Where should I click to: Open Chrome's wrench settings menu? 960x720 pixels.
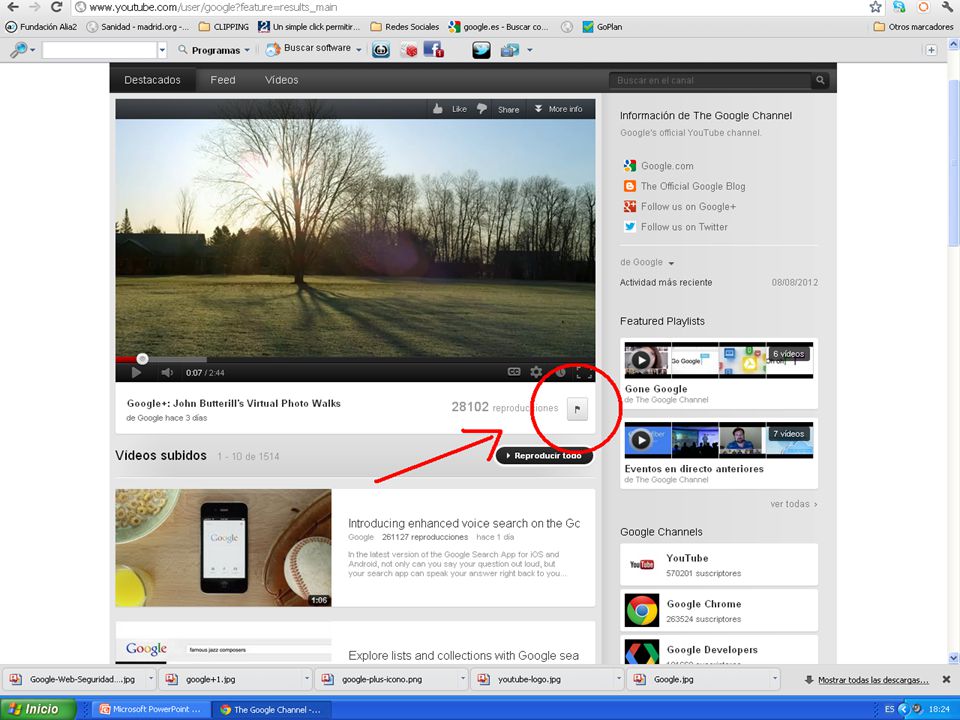[947, 7]
